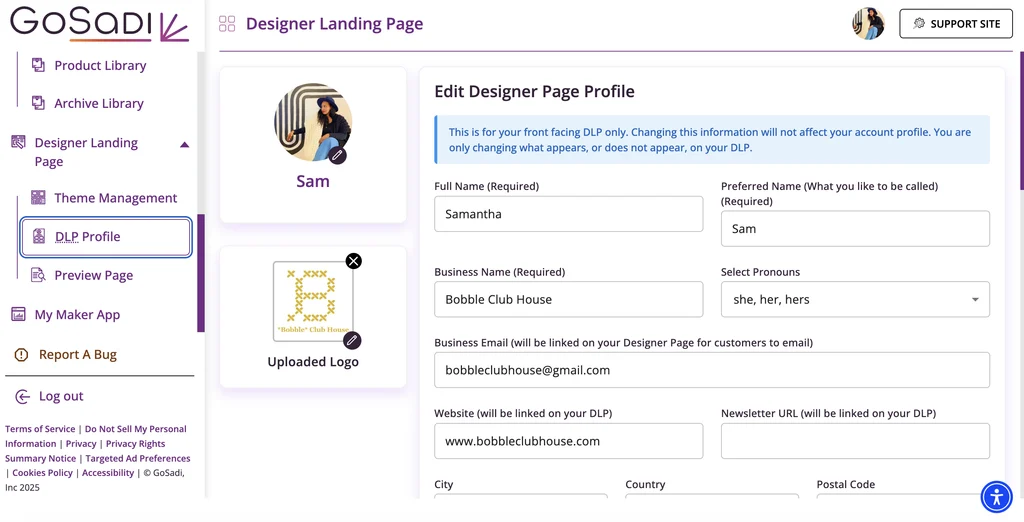
Task: Click the Log out arrow icon
Action: tap(22, 396)
